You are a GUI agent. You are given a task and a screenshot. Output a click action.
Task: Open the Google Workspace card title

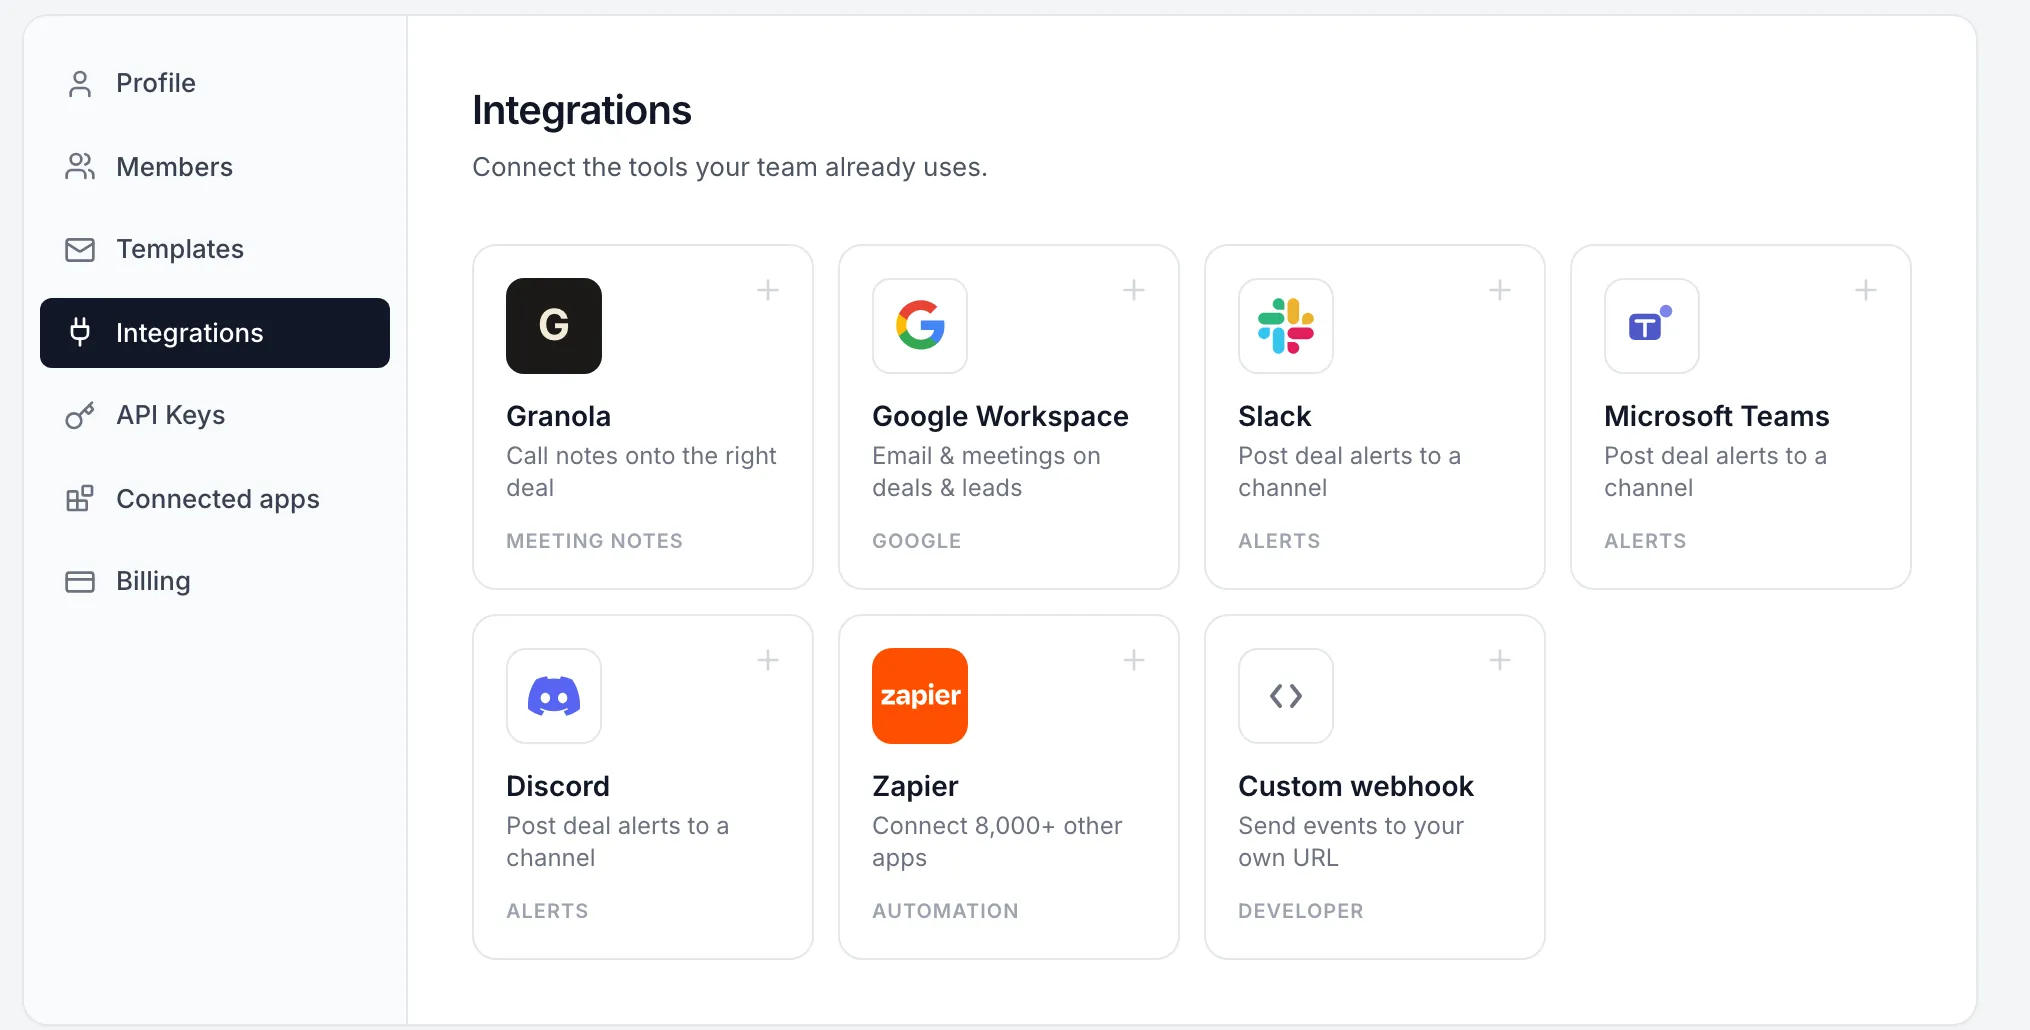[x=1000, y=416]
